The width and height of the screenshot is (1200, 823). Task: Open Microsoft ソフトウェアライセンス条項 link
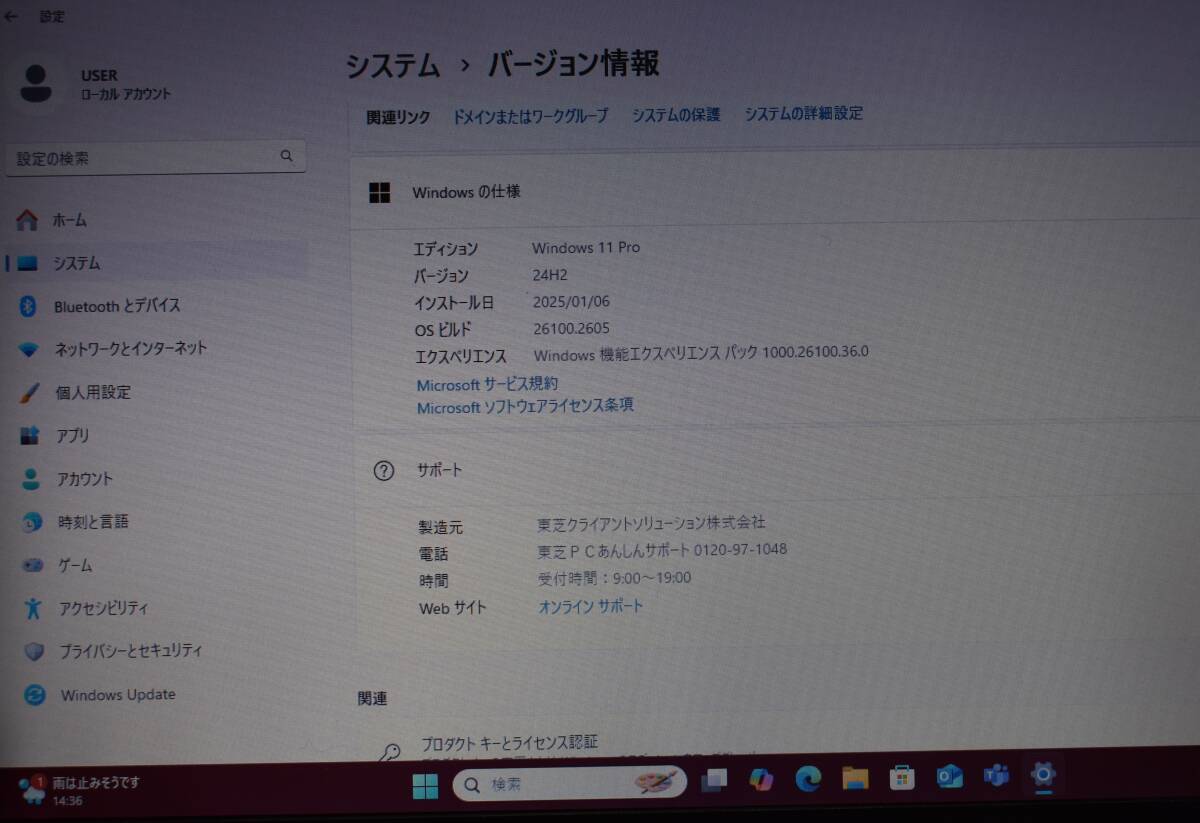click(x=525, y=406)
